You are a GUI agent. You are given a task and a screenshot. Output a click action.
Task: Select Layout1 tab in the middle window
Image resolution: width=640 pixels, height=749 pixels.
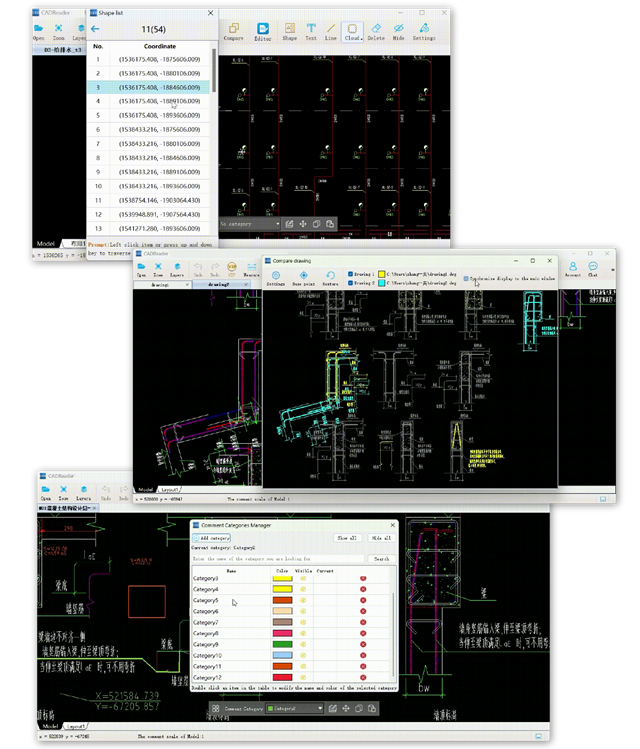(170, 490)
